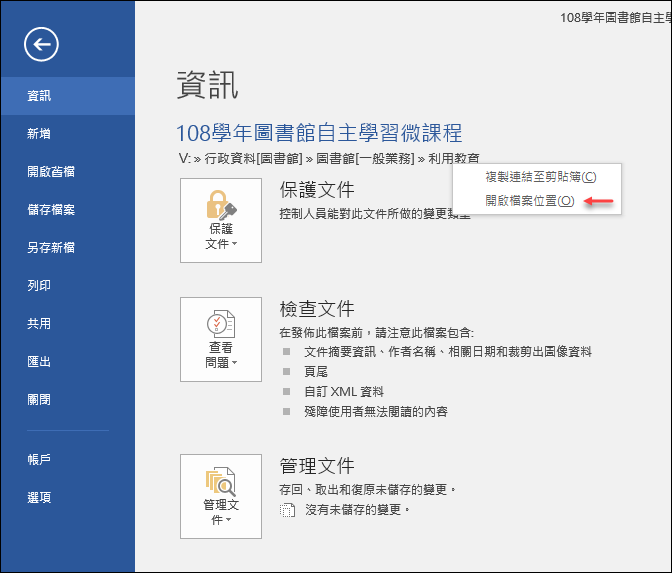This screenshot has height=573, width=672.
Task: Go to 共用 in the sidebar
Action: point(68,324)
